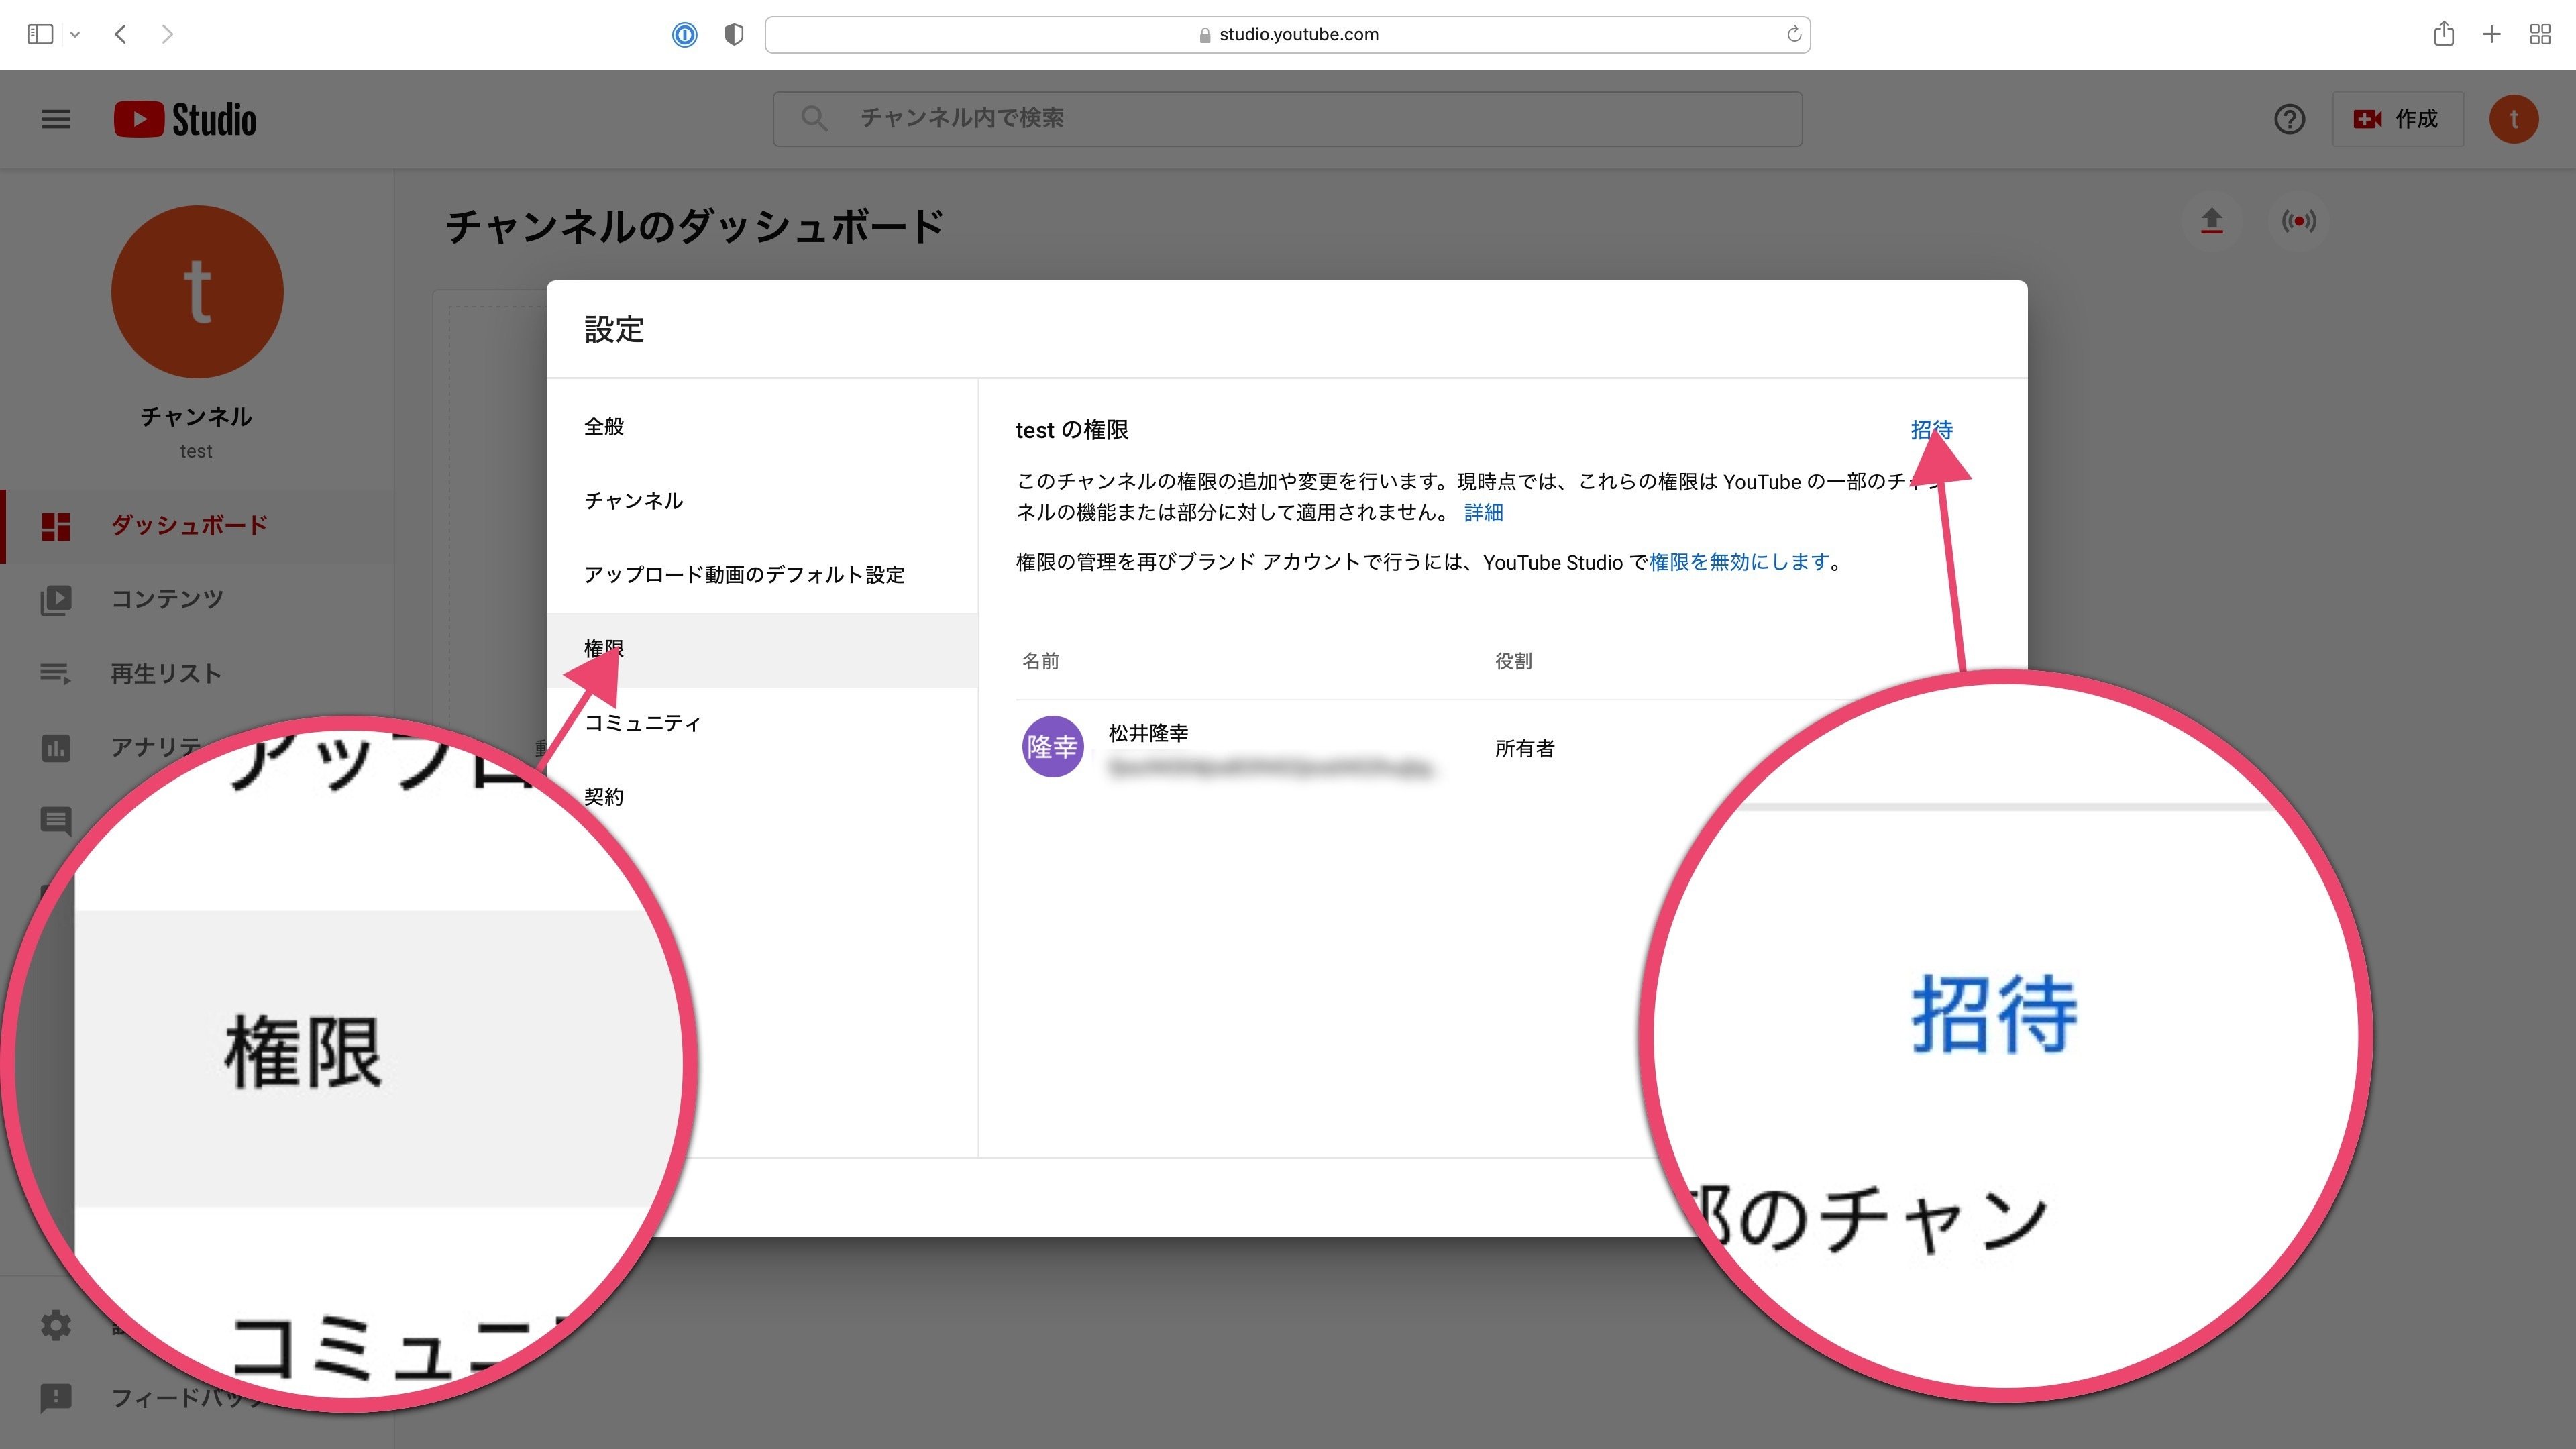Go forward with Safari forward arrow
Viewport: 2576px width, 1449px height.
tap(167, 34)
